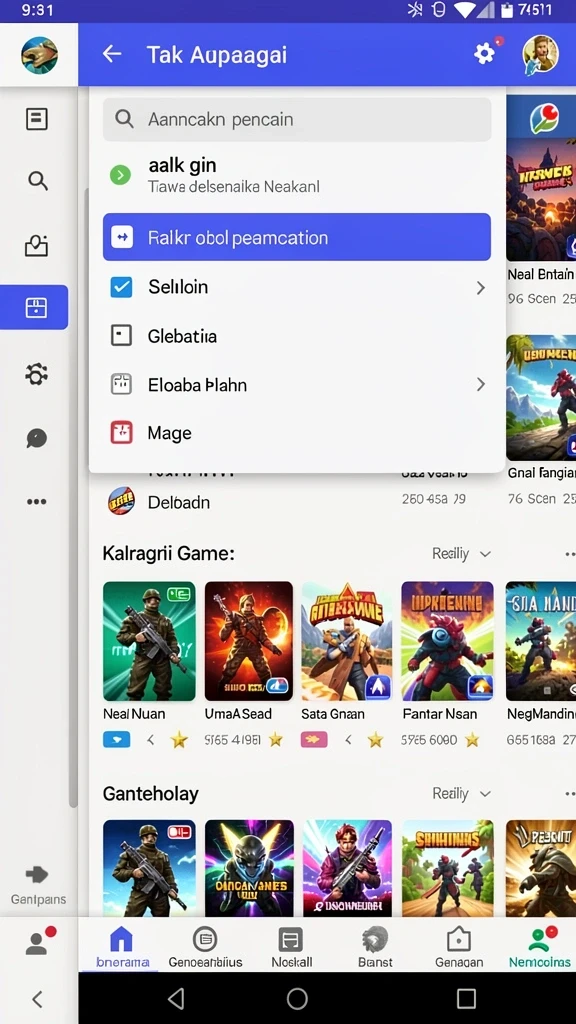This screenshot has width=576, height=1024.
Task: Click the Kalragrii Game: section heading
Action: 168,554
